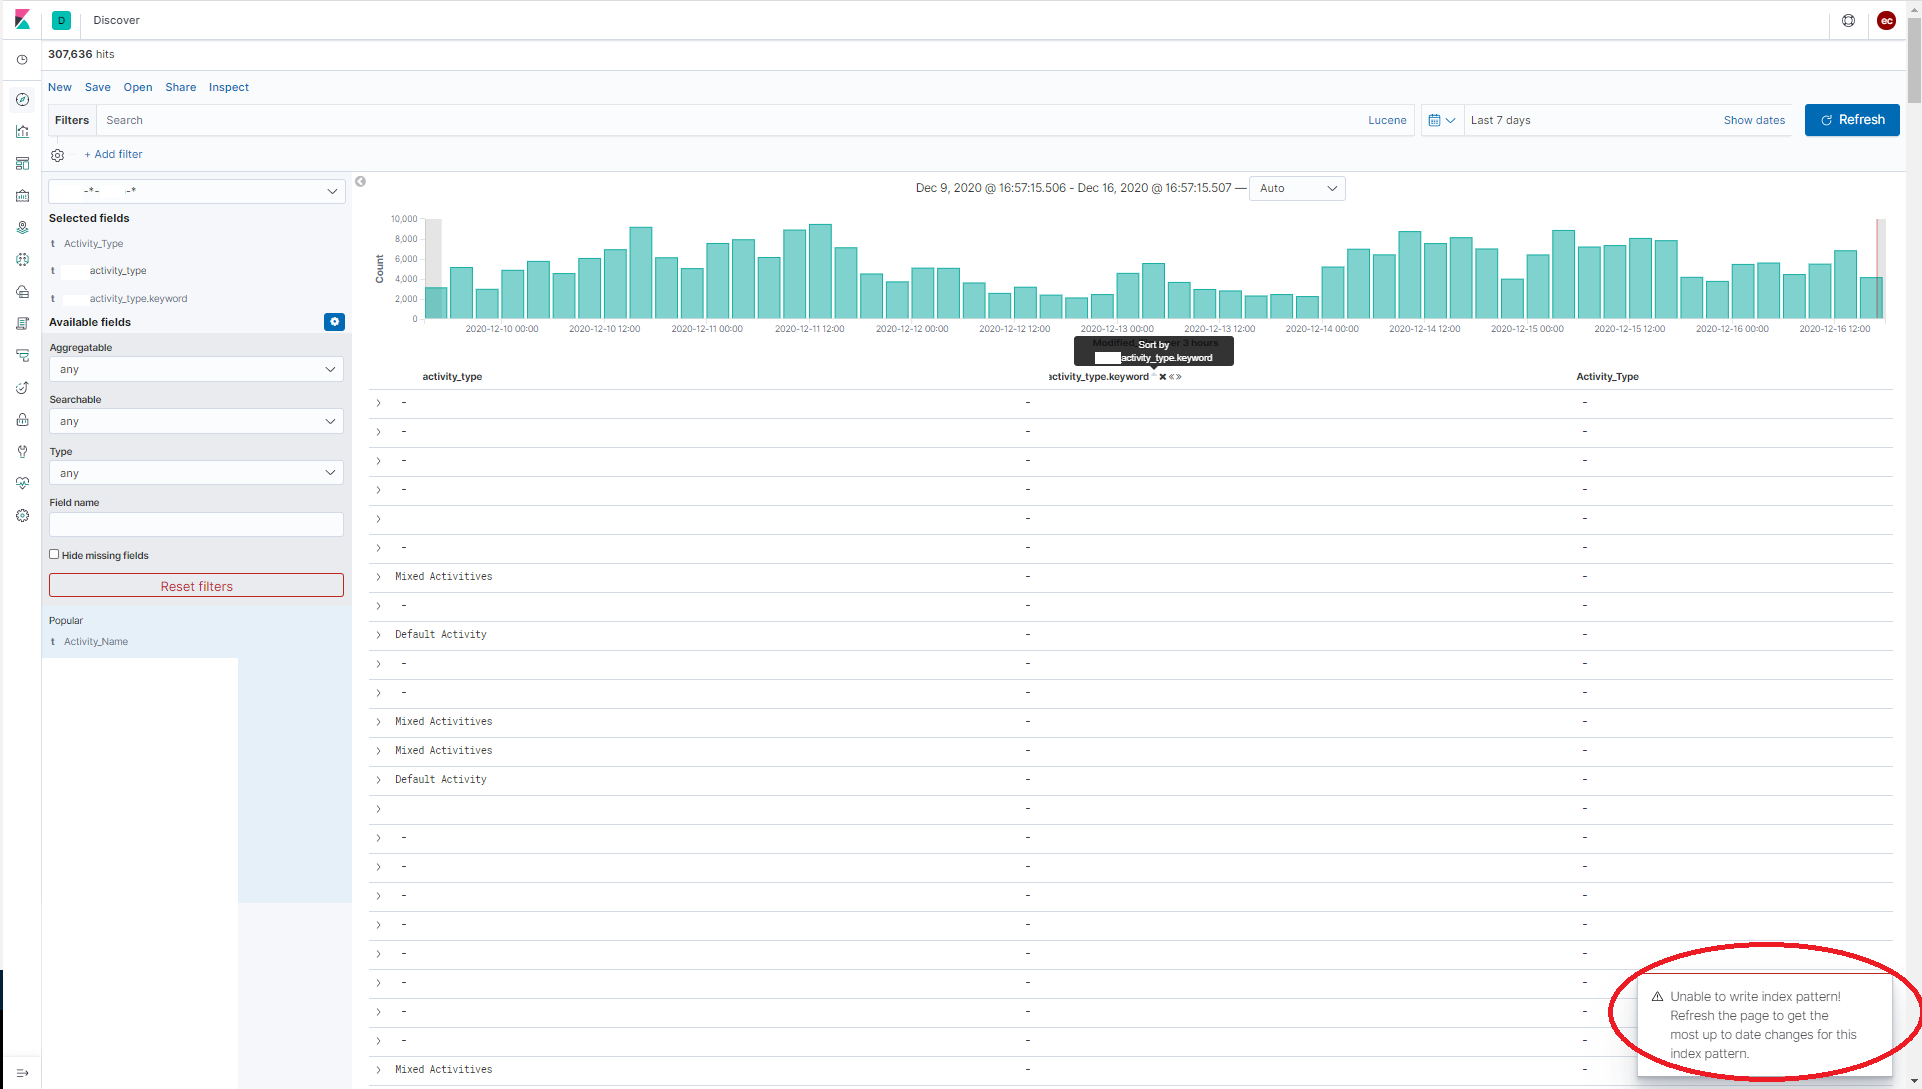Screen dimensions: 1922x1089
Task: Click the Inspect menu item
Action: (x=228, y=87)
